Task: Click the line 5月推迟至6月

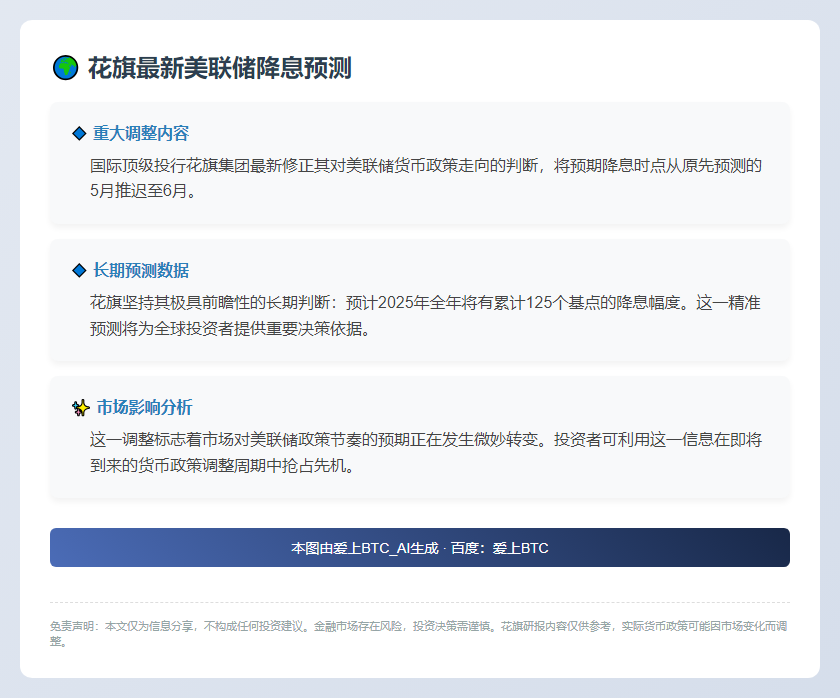Action: pos(143,191)
